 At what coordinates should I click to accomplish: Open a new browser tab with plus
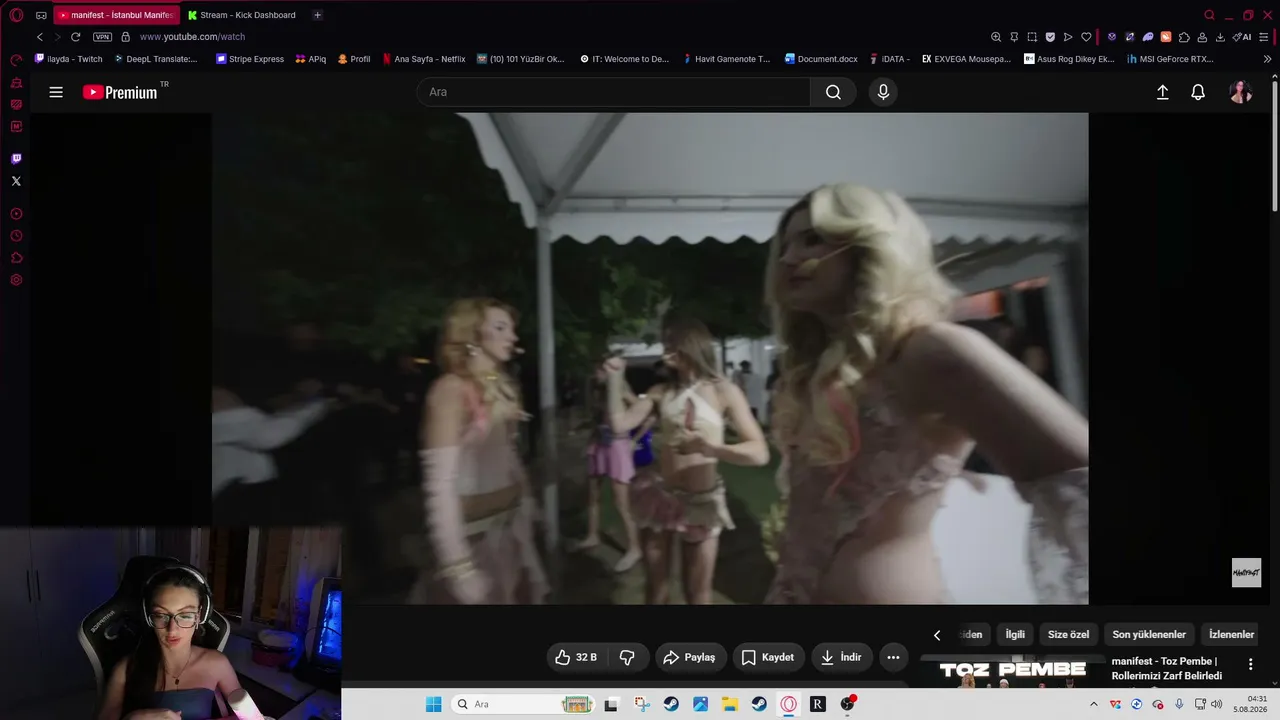[x=317, y=15]
